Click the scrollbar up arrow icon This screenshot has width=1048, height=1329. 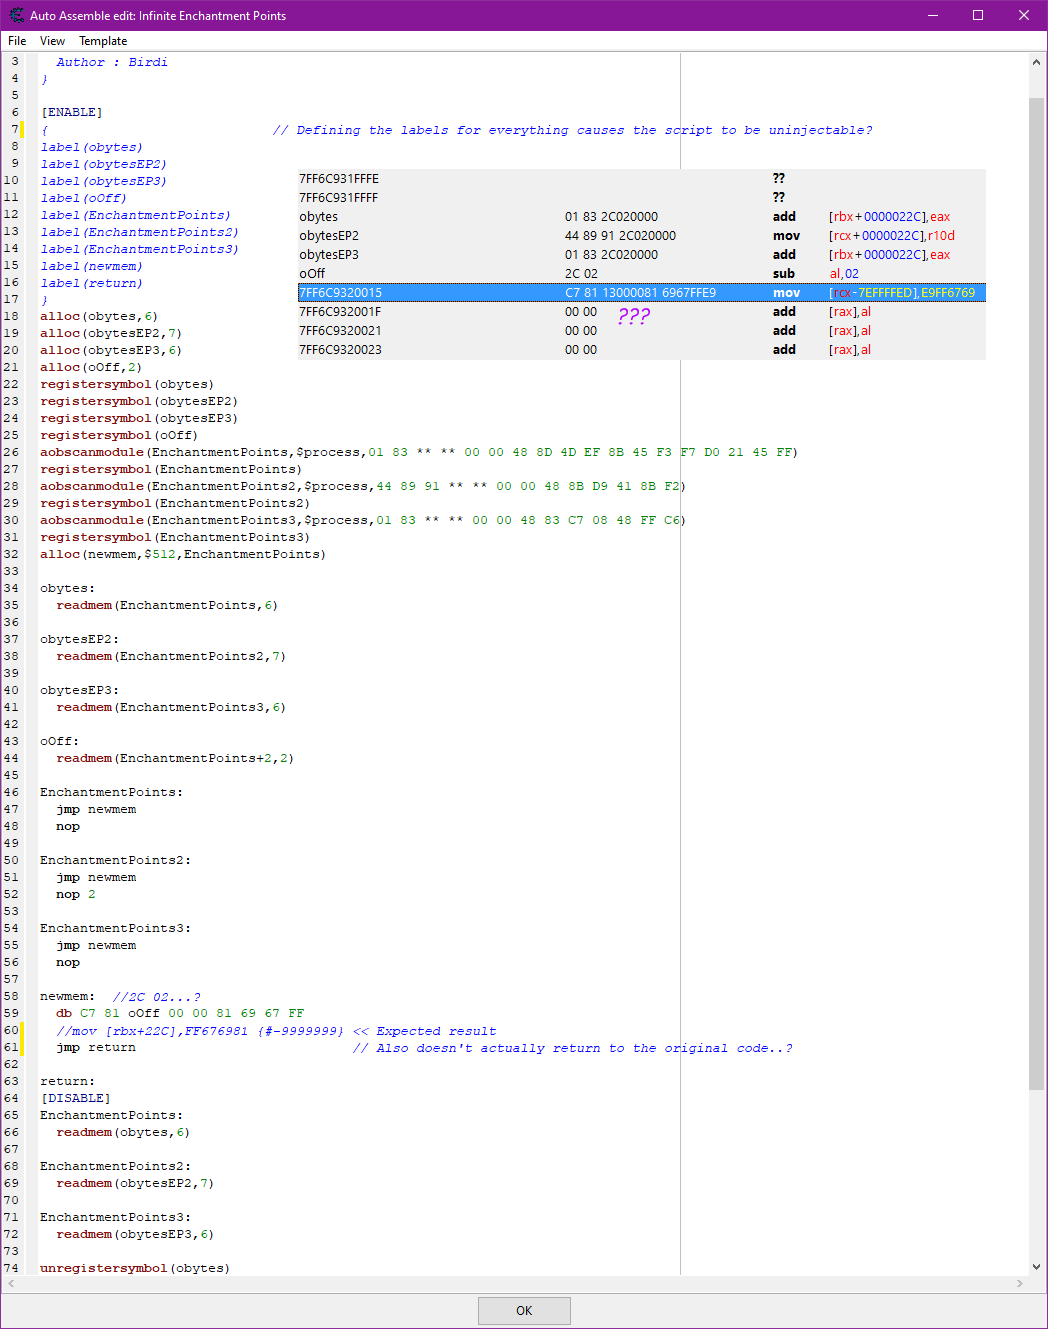pos(1037,61)
